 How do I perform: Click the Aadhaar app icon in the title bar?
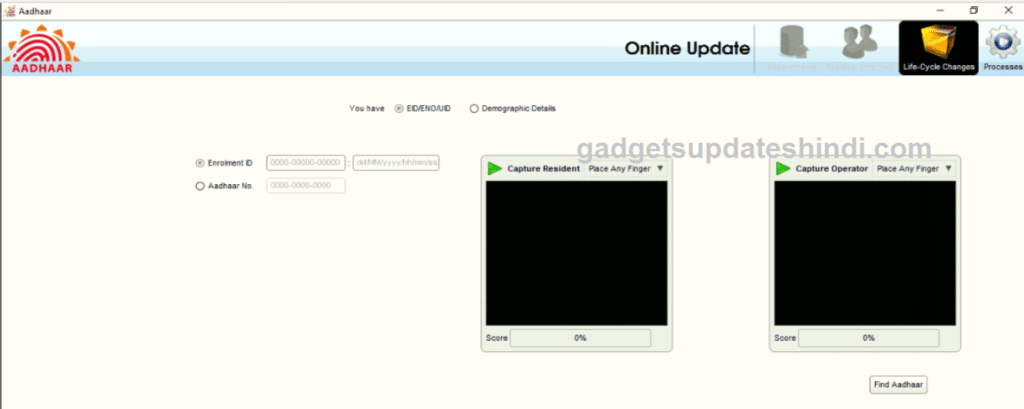9,10
